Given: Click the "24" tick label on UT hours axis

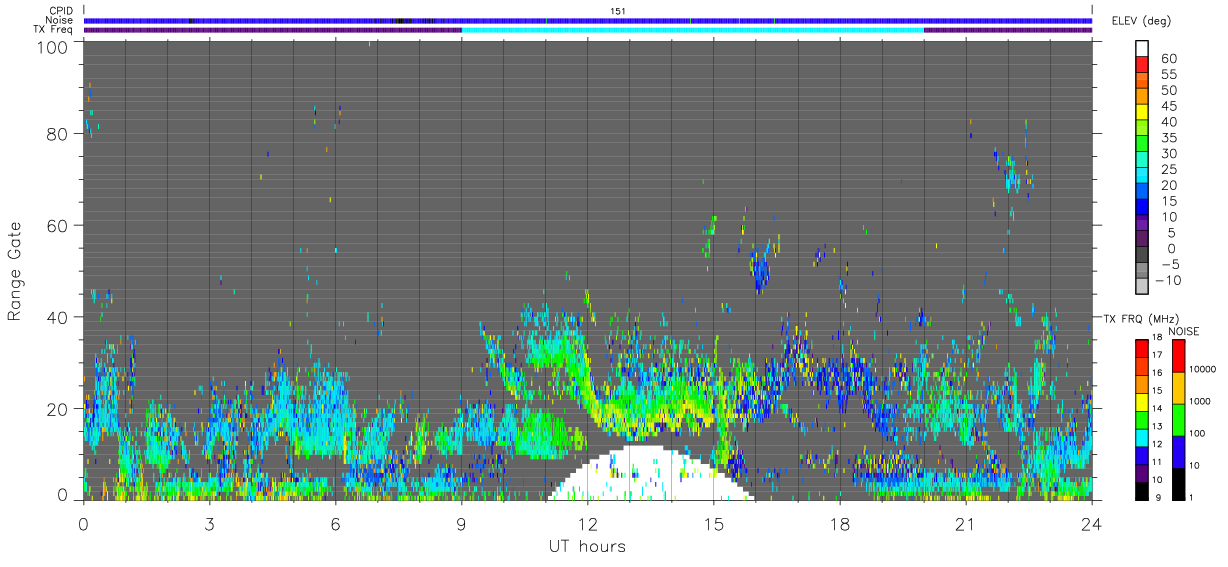Looking at the screenshot, I should (1091, 523).
